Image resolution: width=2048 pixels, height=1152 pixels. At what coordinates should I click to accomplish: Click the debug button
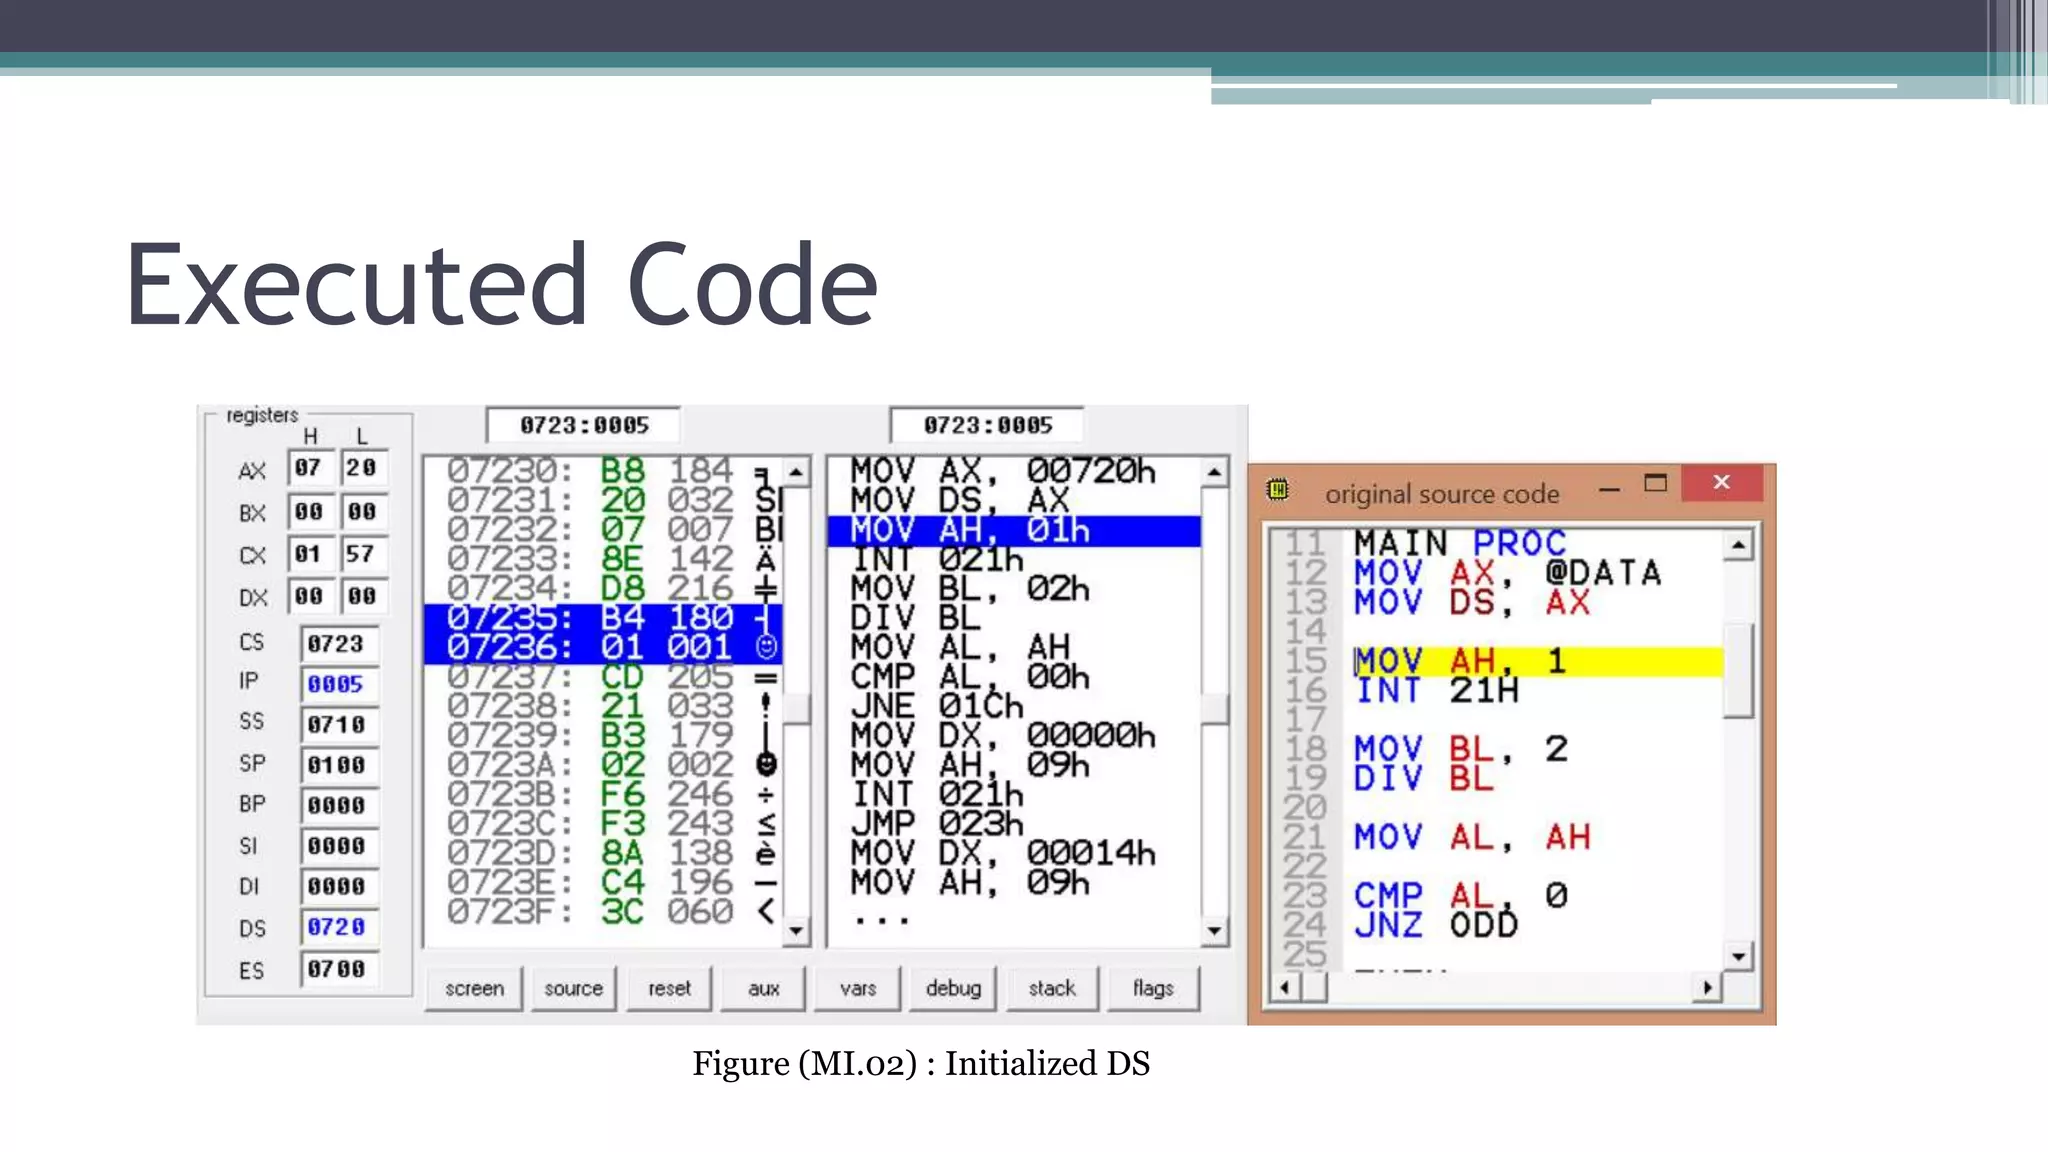click(x=953, y=988)
